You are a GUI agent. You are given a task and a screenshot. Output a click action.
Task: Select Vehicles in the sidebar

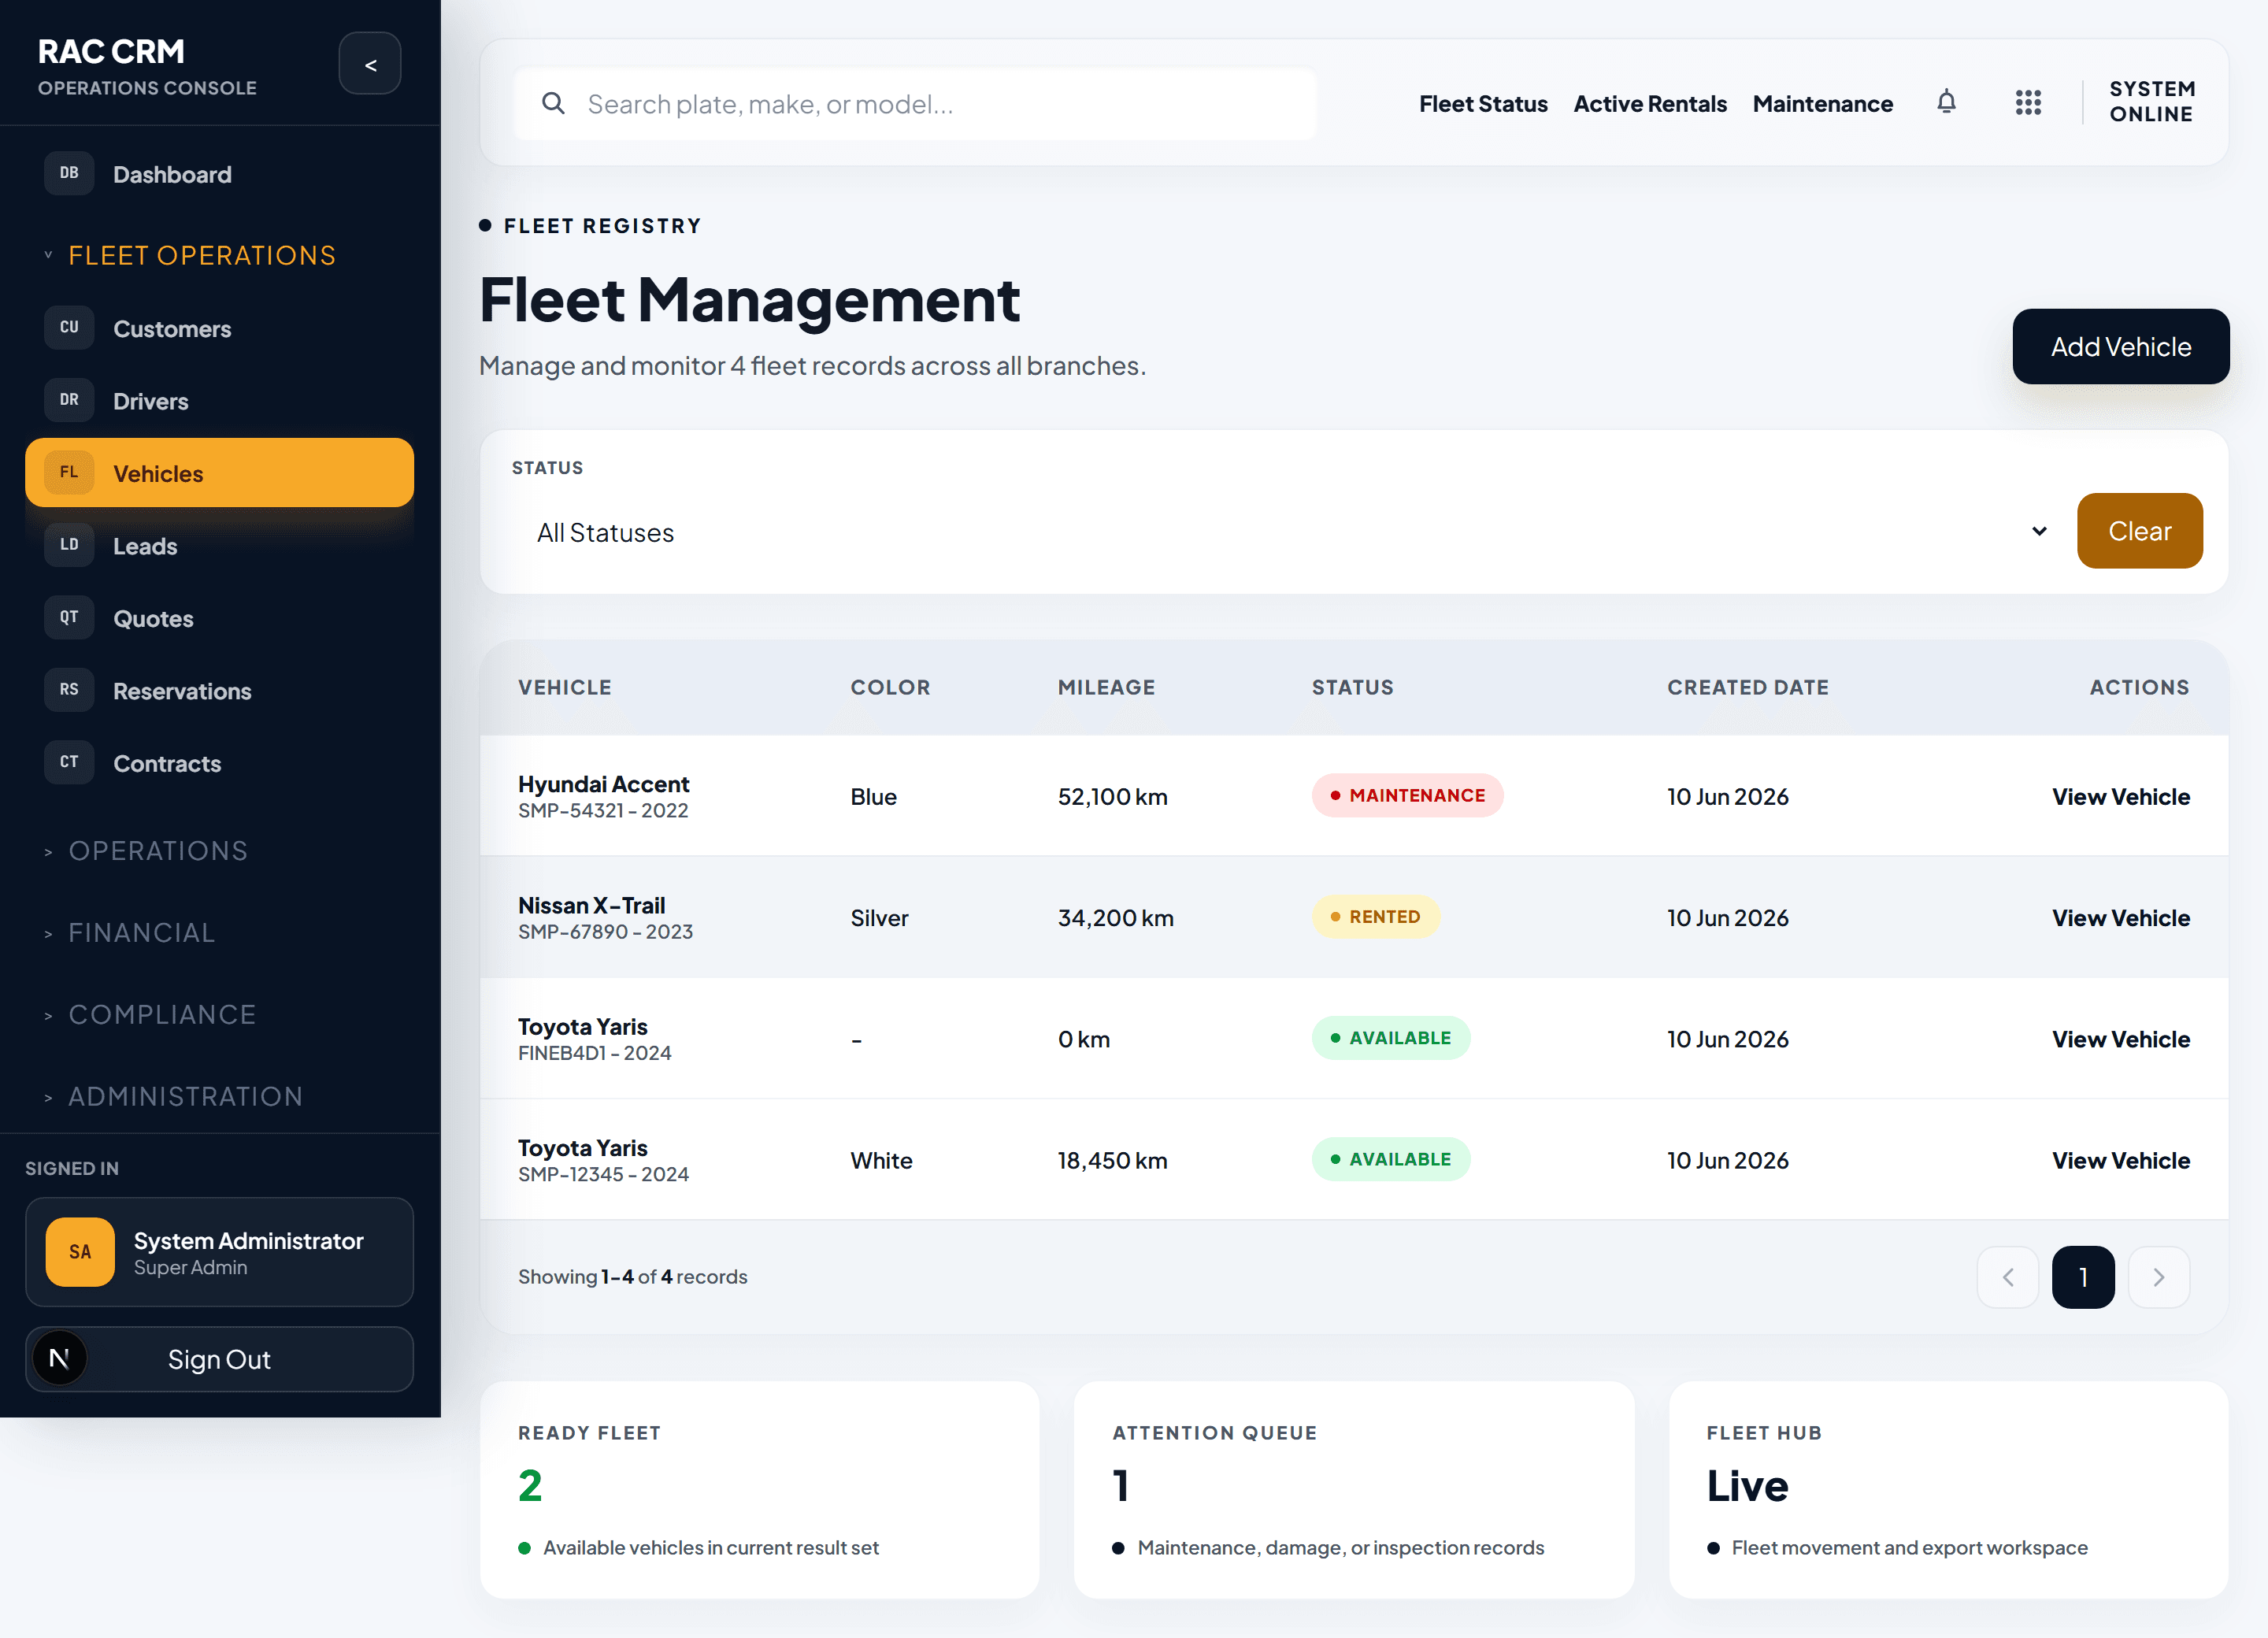point(219,473)
